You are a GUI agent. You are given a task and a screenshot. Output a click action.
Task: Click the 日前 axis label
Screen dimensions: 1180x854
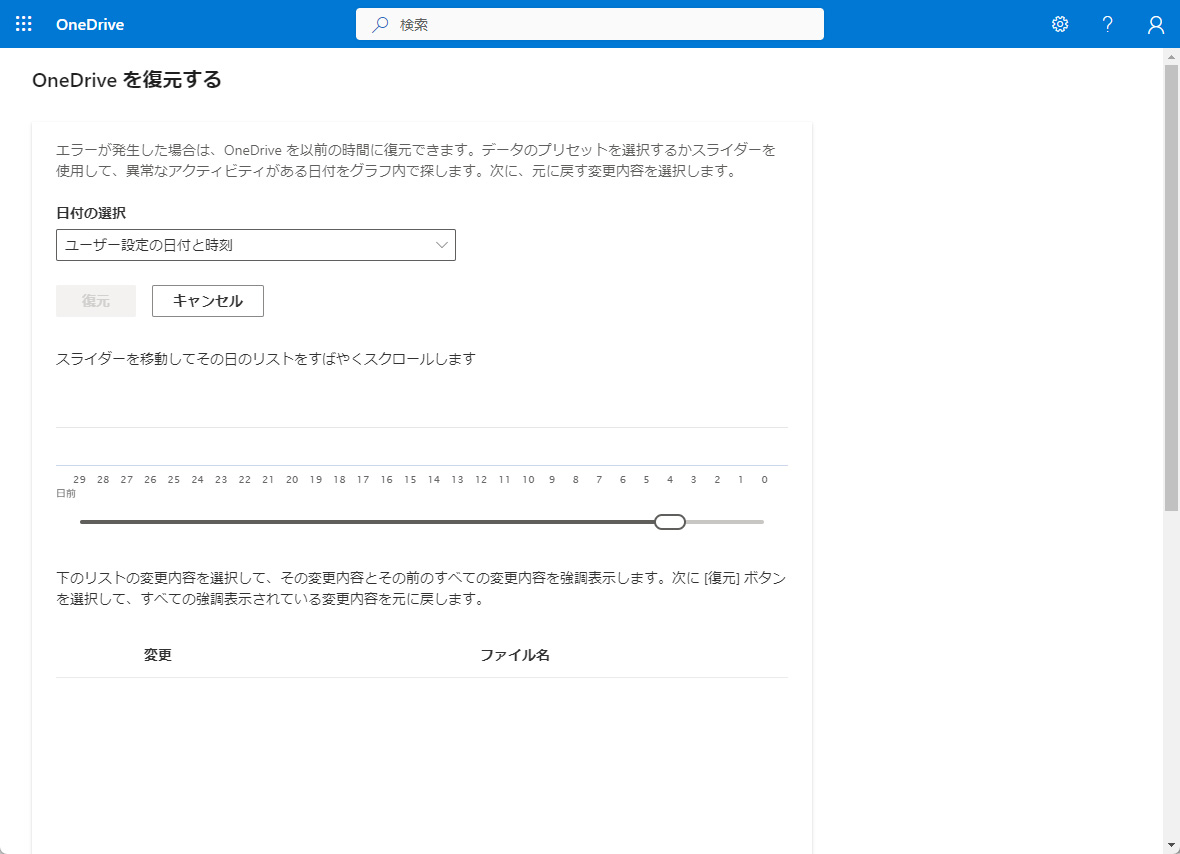pyautogui.click(x=66, y=494)
